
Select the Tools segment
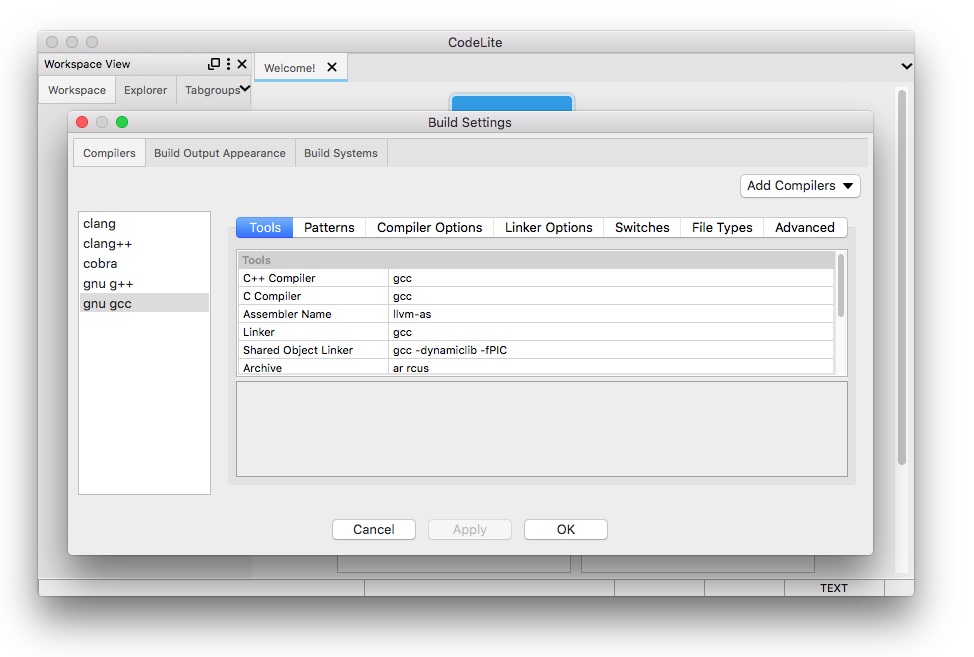pos(265,227)
